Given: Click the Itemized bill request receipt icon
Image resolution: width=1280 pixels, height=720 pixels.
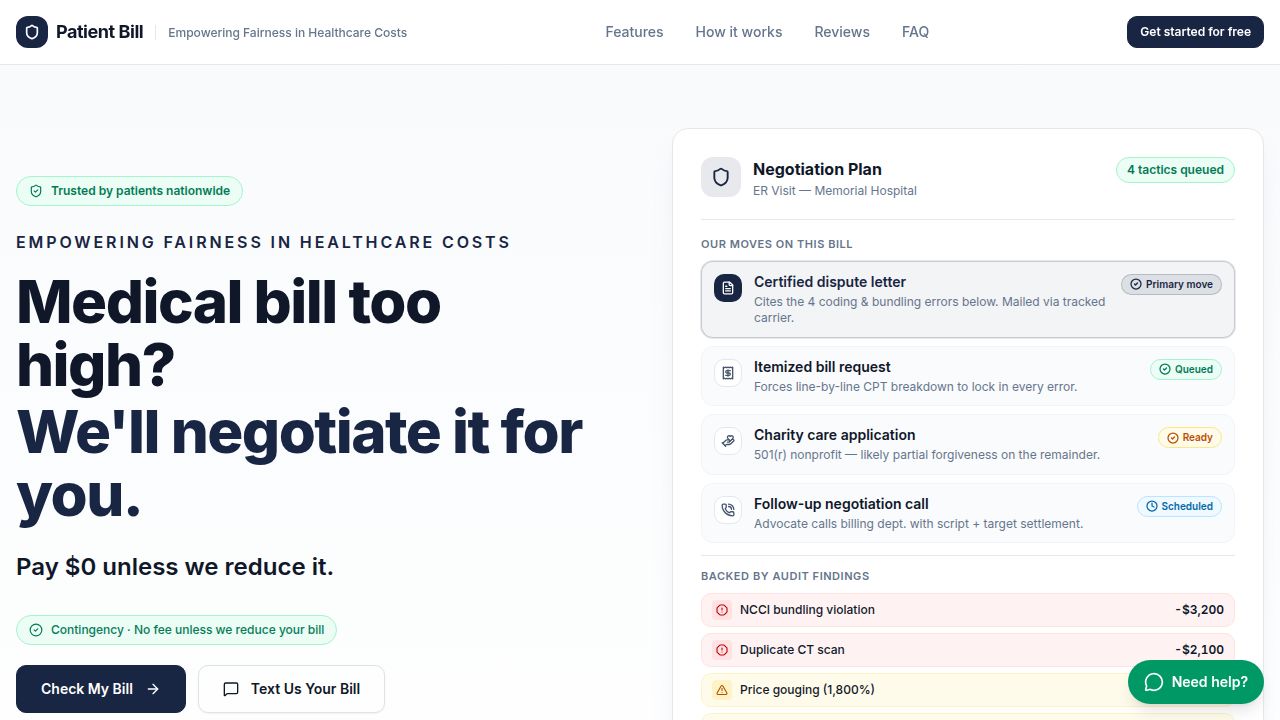Looking at the screenshot, I should [728, 373].
